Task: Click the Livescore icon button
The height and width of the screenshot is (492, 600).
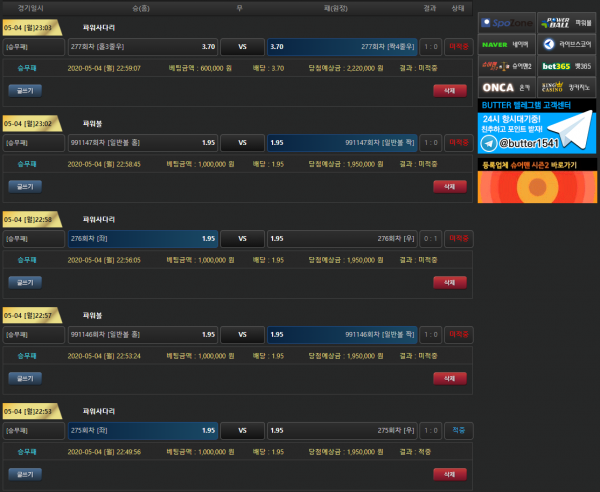Action: 567,44
